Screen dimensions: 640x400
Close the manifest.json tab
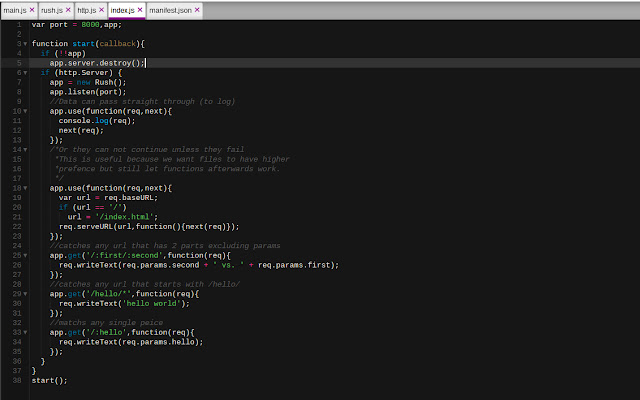click(x=197, y=10)
